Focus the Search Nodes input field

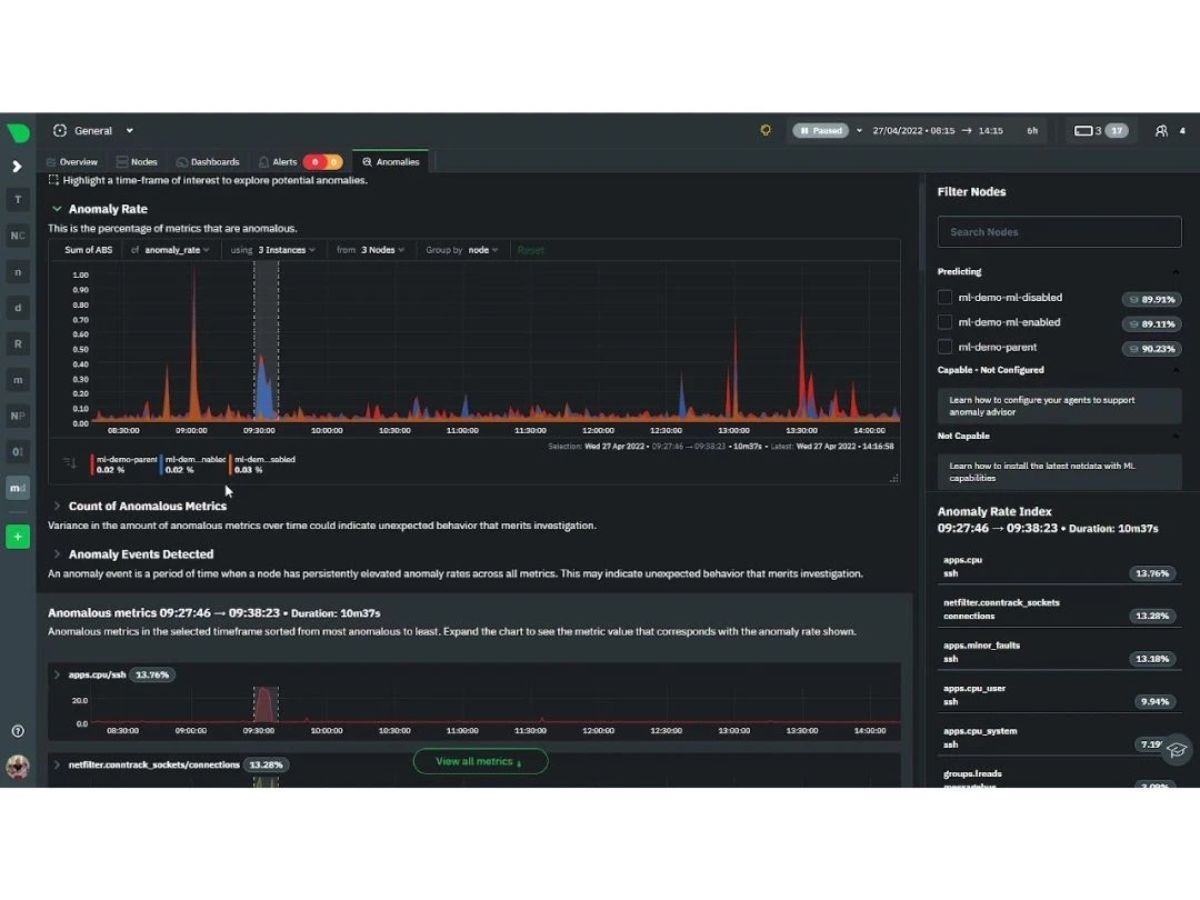tap(1059, 232)
